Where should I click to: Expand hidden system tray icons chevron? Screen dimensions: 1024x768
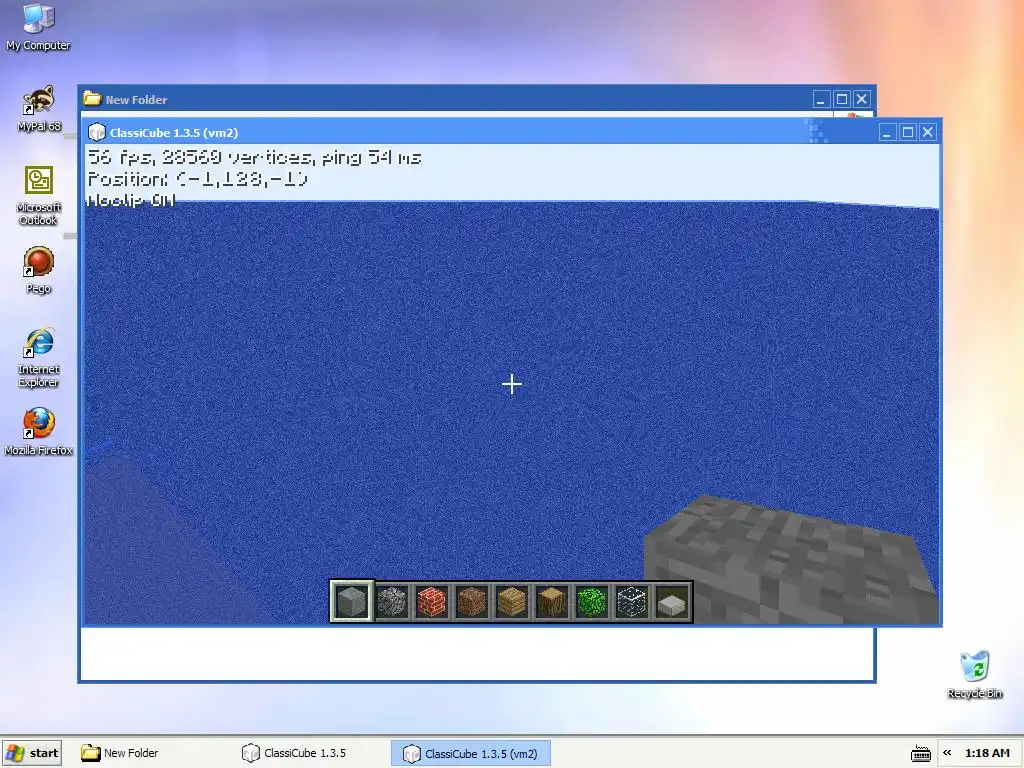[x=947, y=753]
